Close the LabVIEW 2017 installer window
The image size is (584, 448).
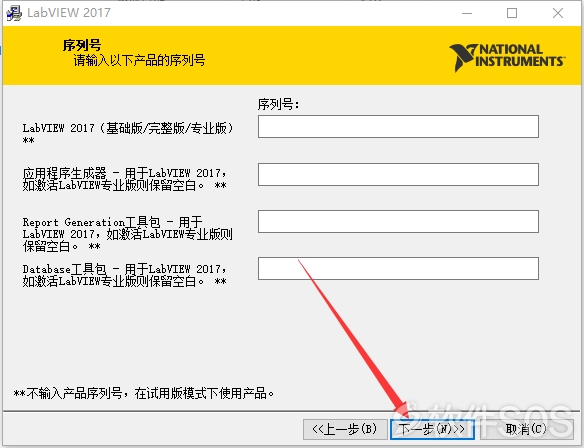(558, 13)
